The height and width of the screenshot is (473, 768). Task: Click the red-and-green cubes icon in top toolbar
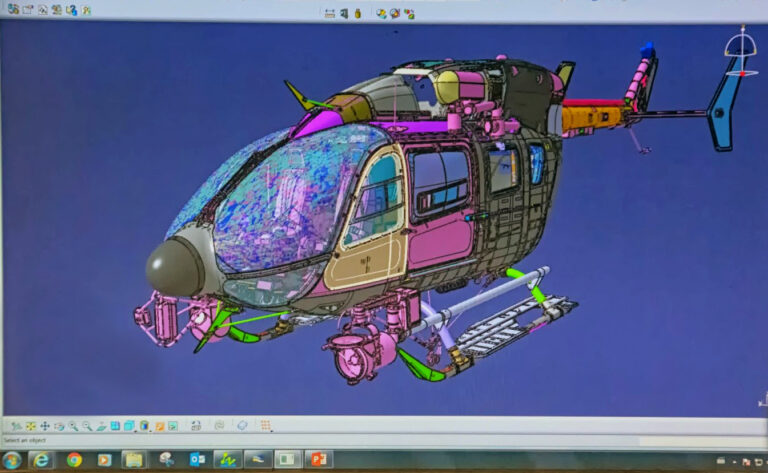coord(409,14)
